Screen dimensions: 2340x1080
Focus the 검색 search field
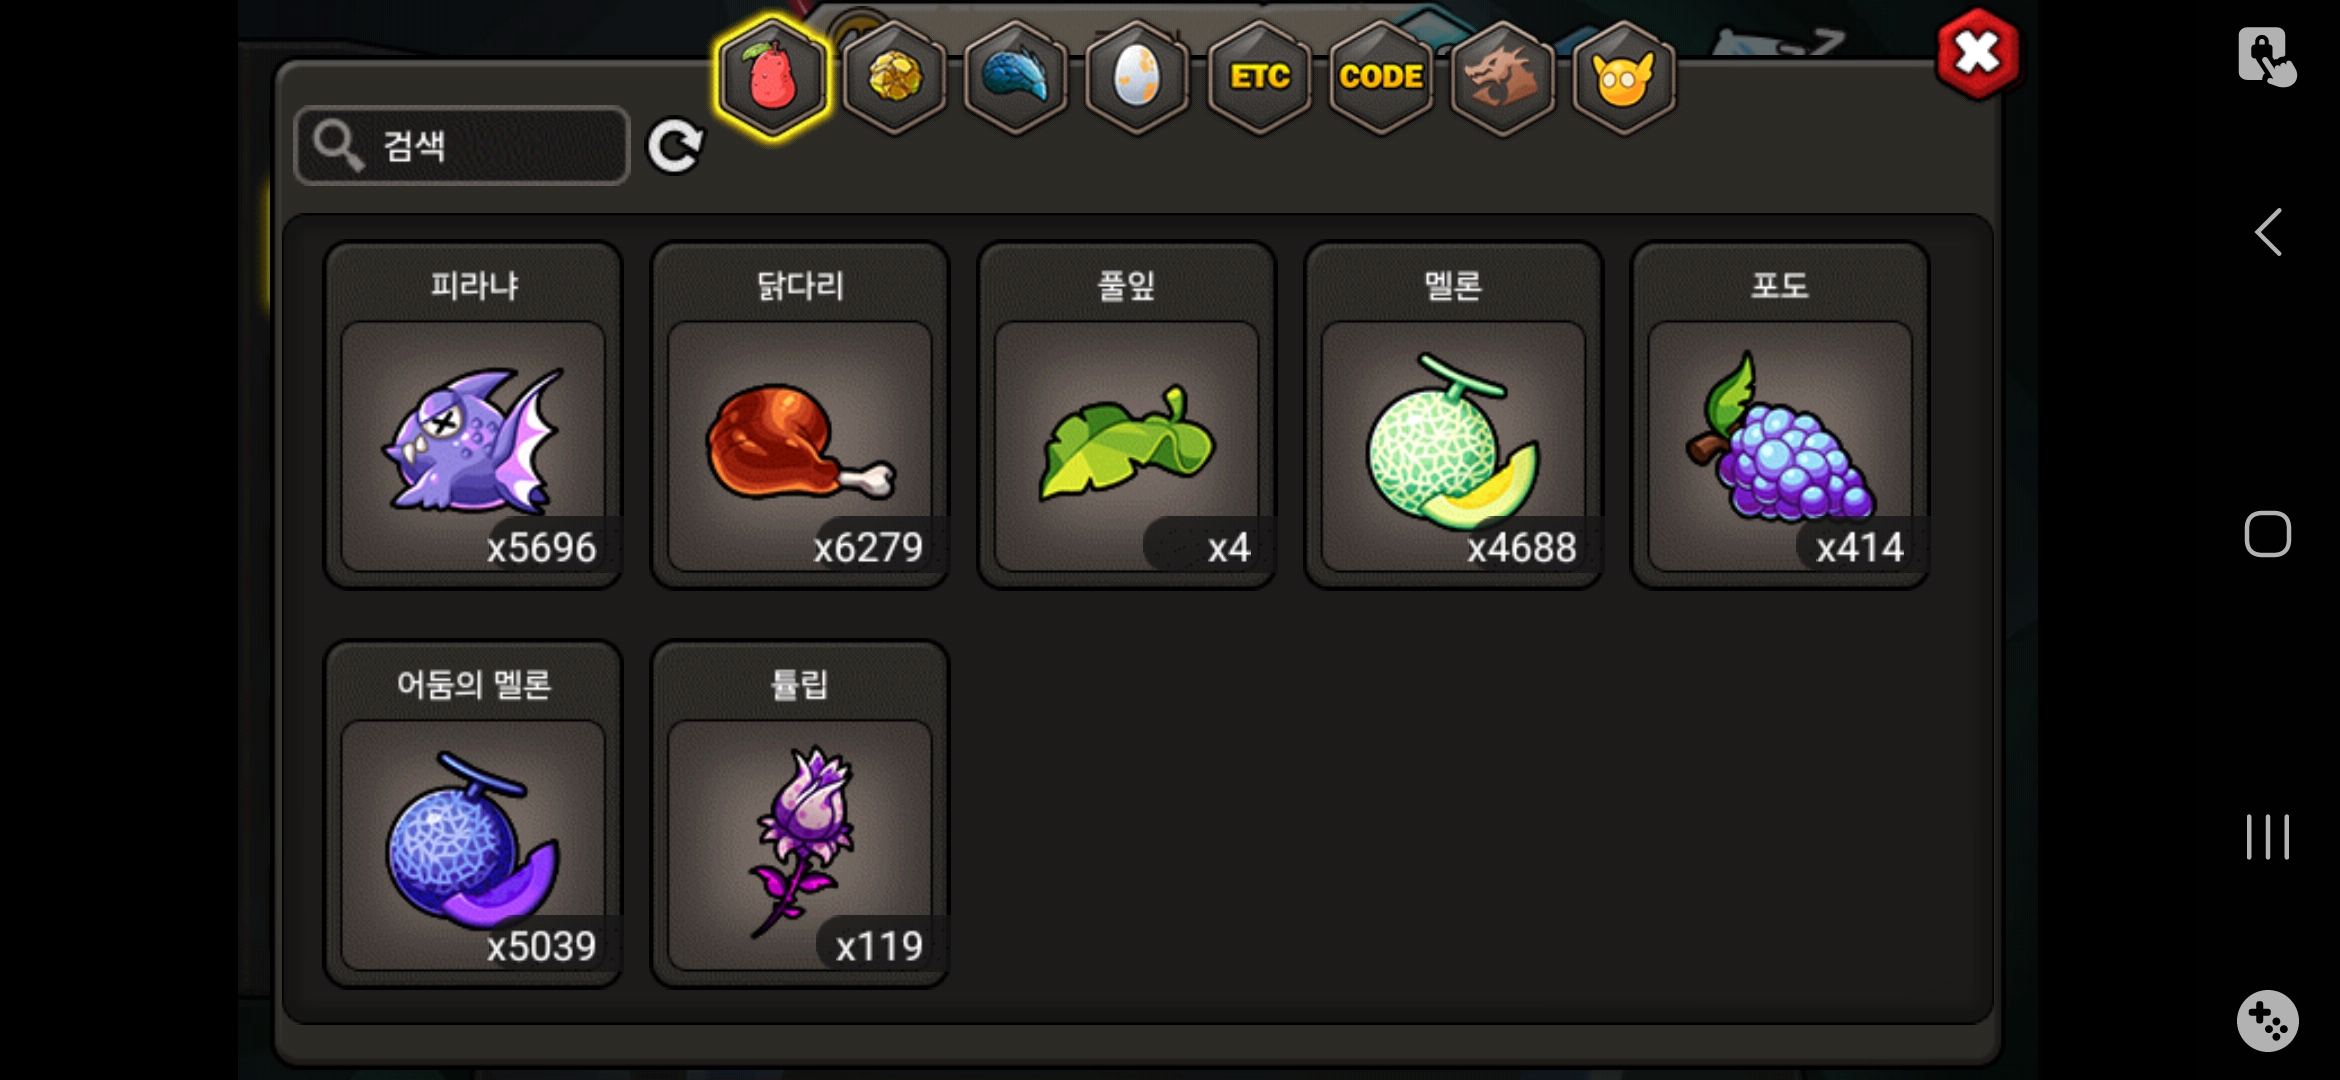pos(462,146)
